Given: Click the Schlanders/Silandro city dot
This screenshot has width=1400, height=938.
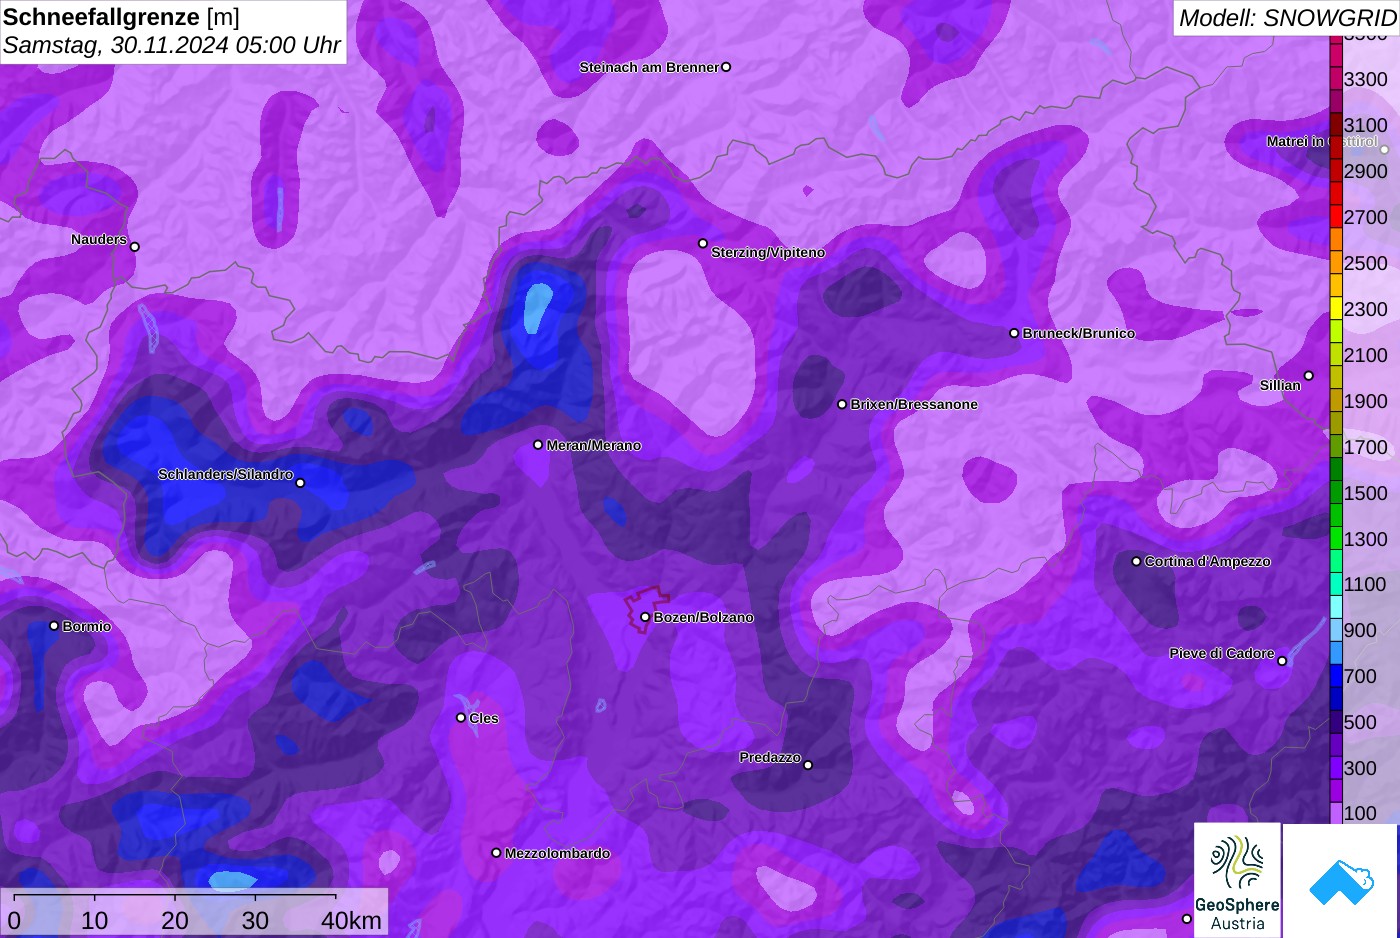Looking at the screenshot, I should [x=300, y=483].
